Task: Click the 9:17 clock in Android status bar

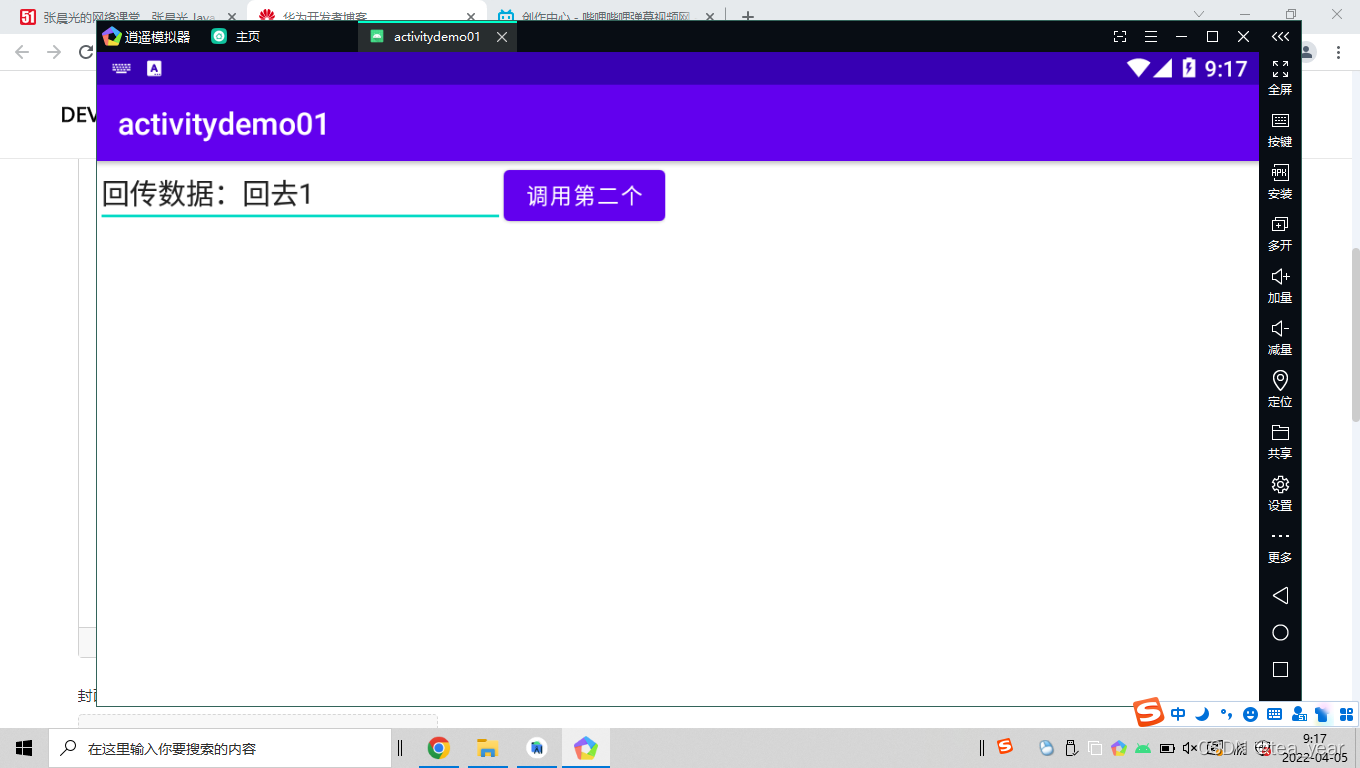Action: click(1226, 68)
